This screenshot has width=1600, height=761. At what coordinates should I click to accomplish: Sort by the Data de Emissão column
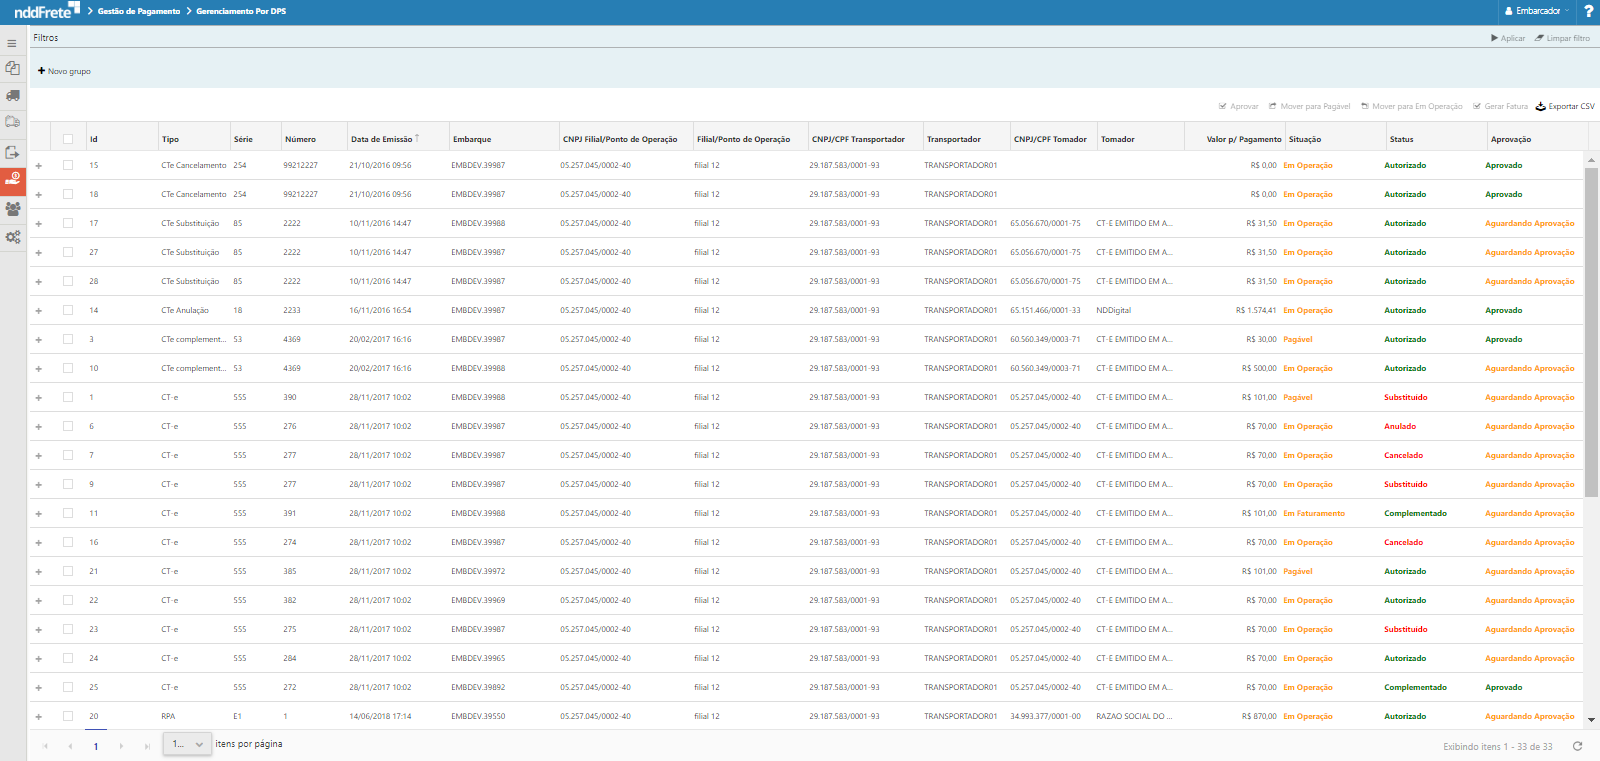click(382, 139)
